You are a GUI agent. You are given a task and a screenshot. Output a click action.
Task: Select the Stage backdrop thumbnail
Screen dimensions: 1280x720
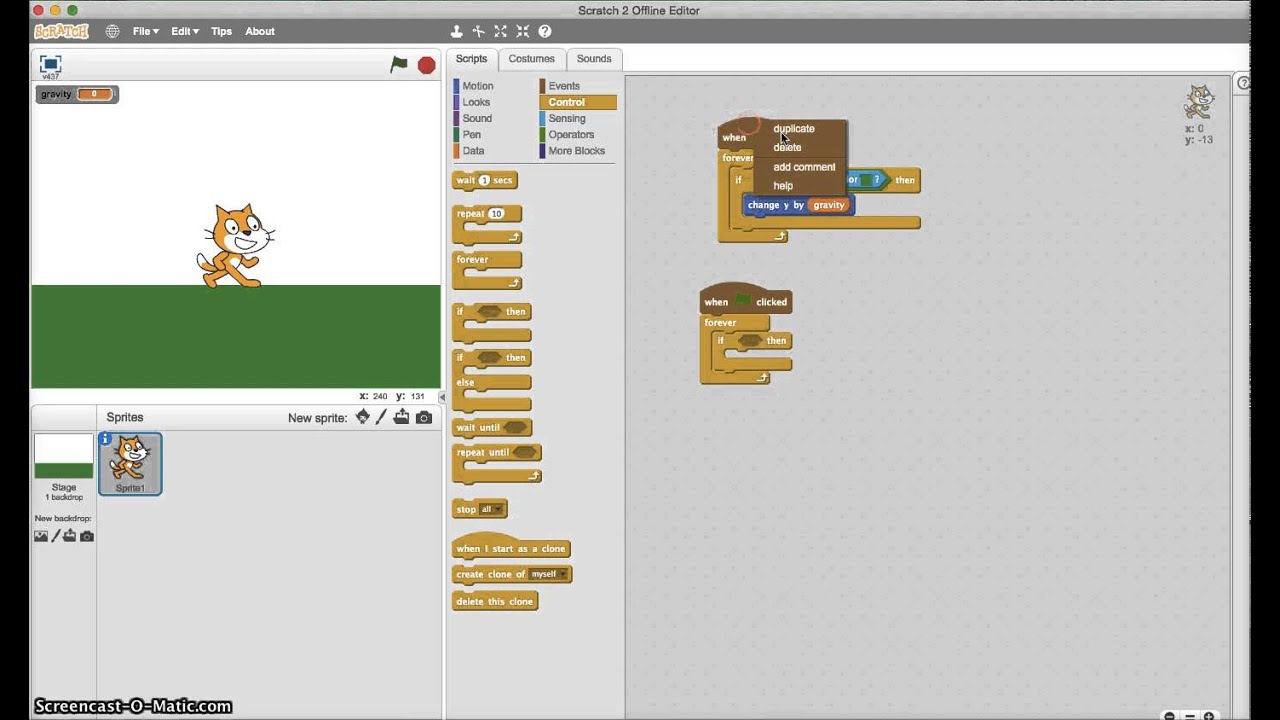point(63,456)
